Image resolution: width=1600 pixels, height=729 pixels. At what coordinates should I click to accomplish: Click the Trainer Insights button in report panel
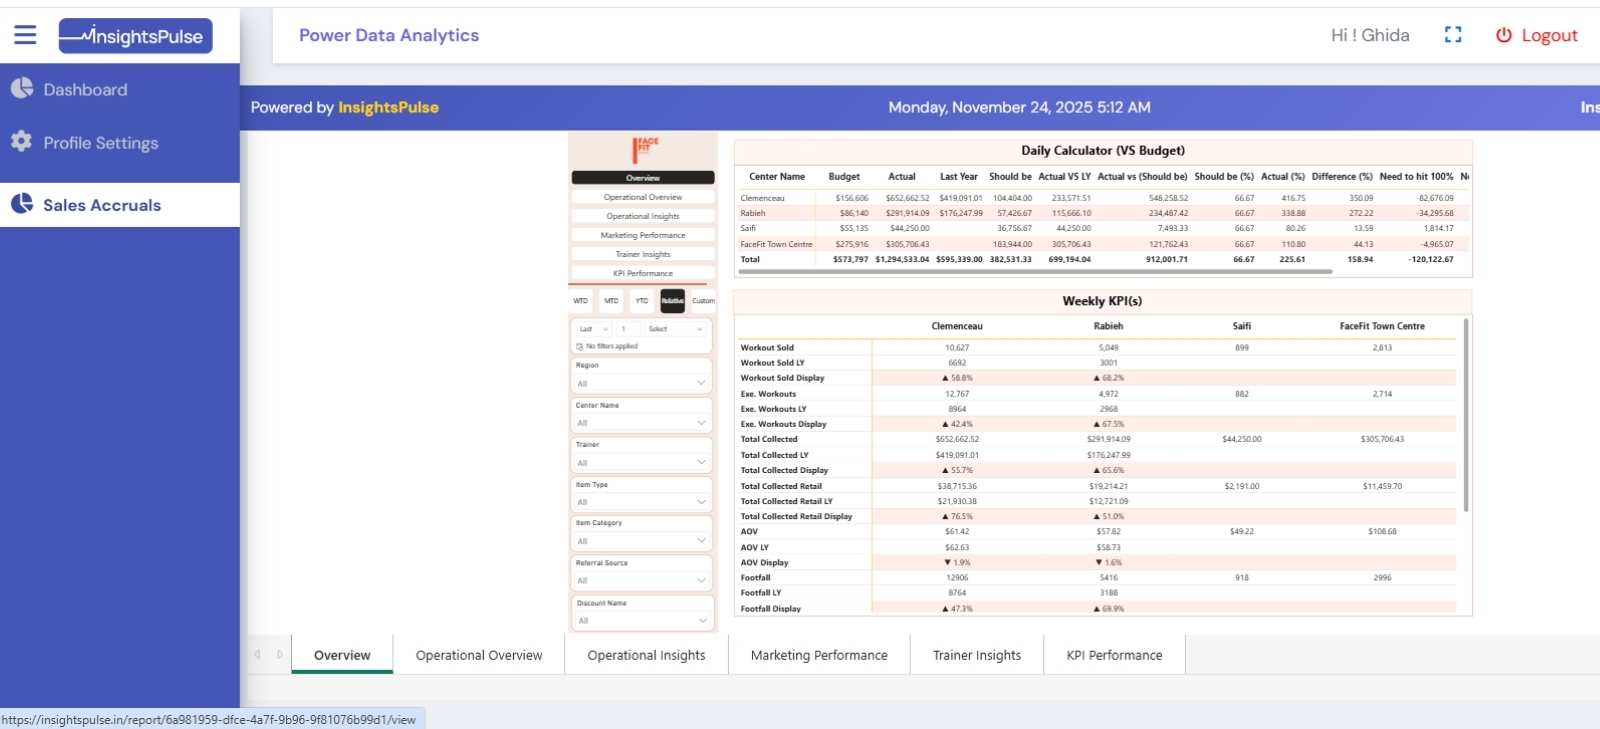point(643,254)
